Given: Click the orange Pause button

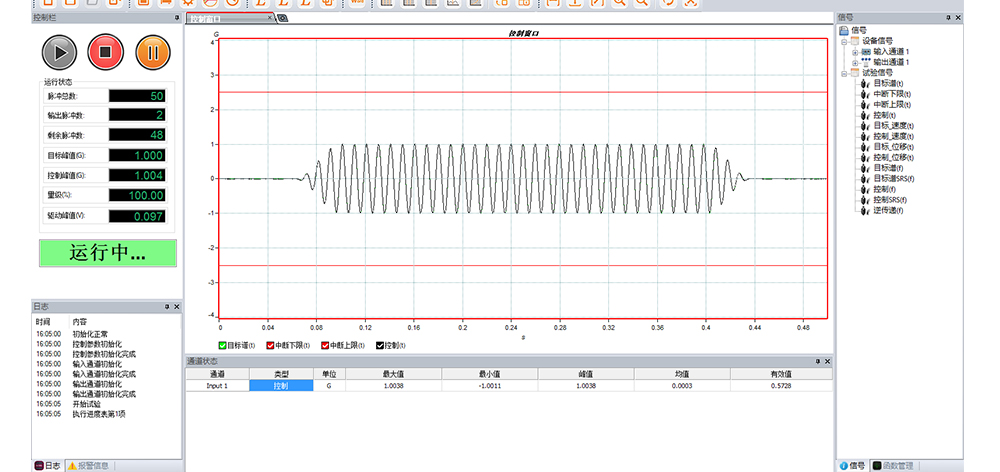Looking at the screenshot, I should point(153,52).
